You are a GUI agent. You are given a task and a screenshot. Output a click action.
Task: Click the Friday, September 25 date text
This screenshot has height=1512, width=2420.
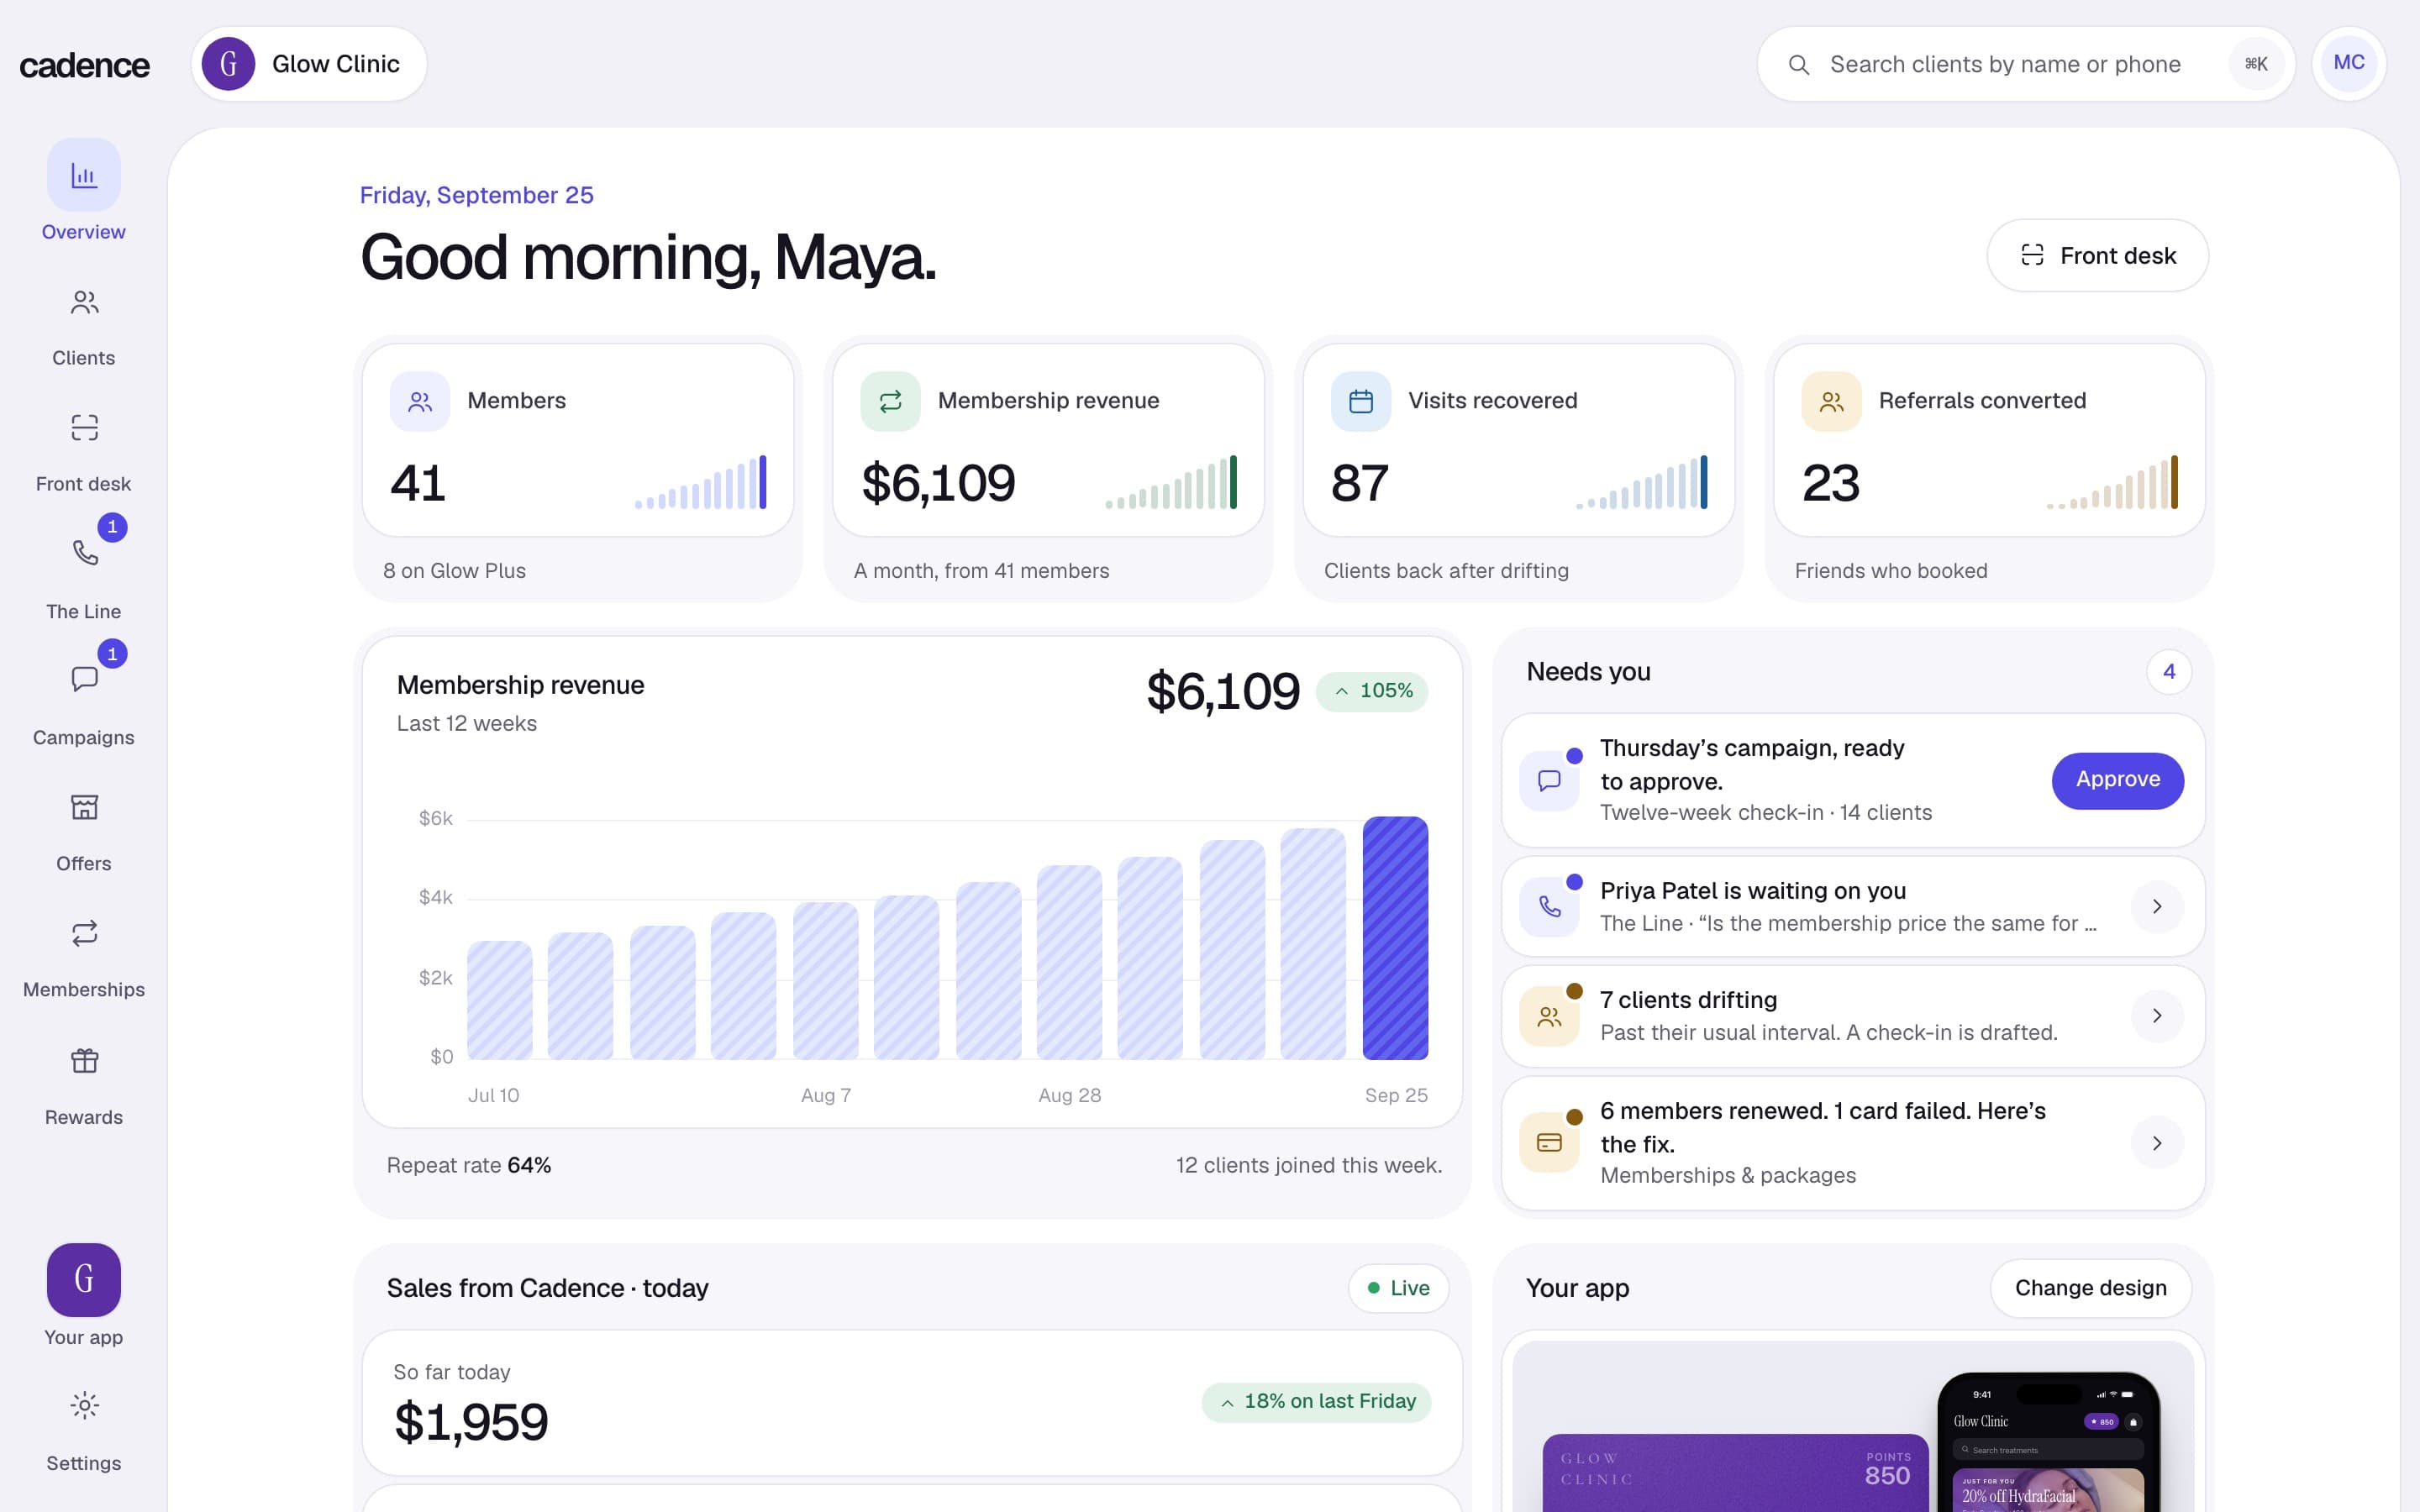[x=476, y=195]
